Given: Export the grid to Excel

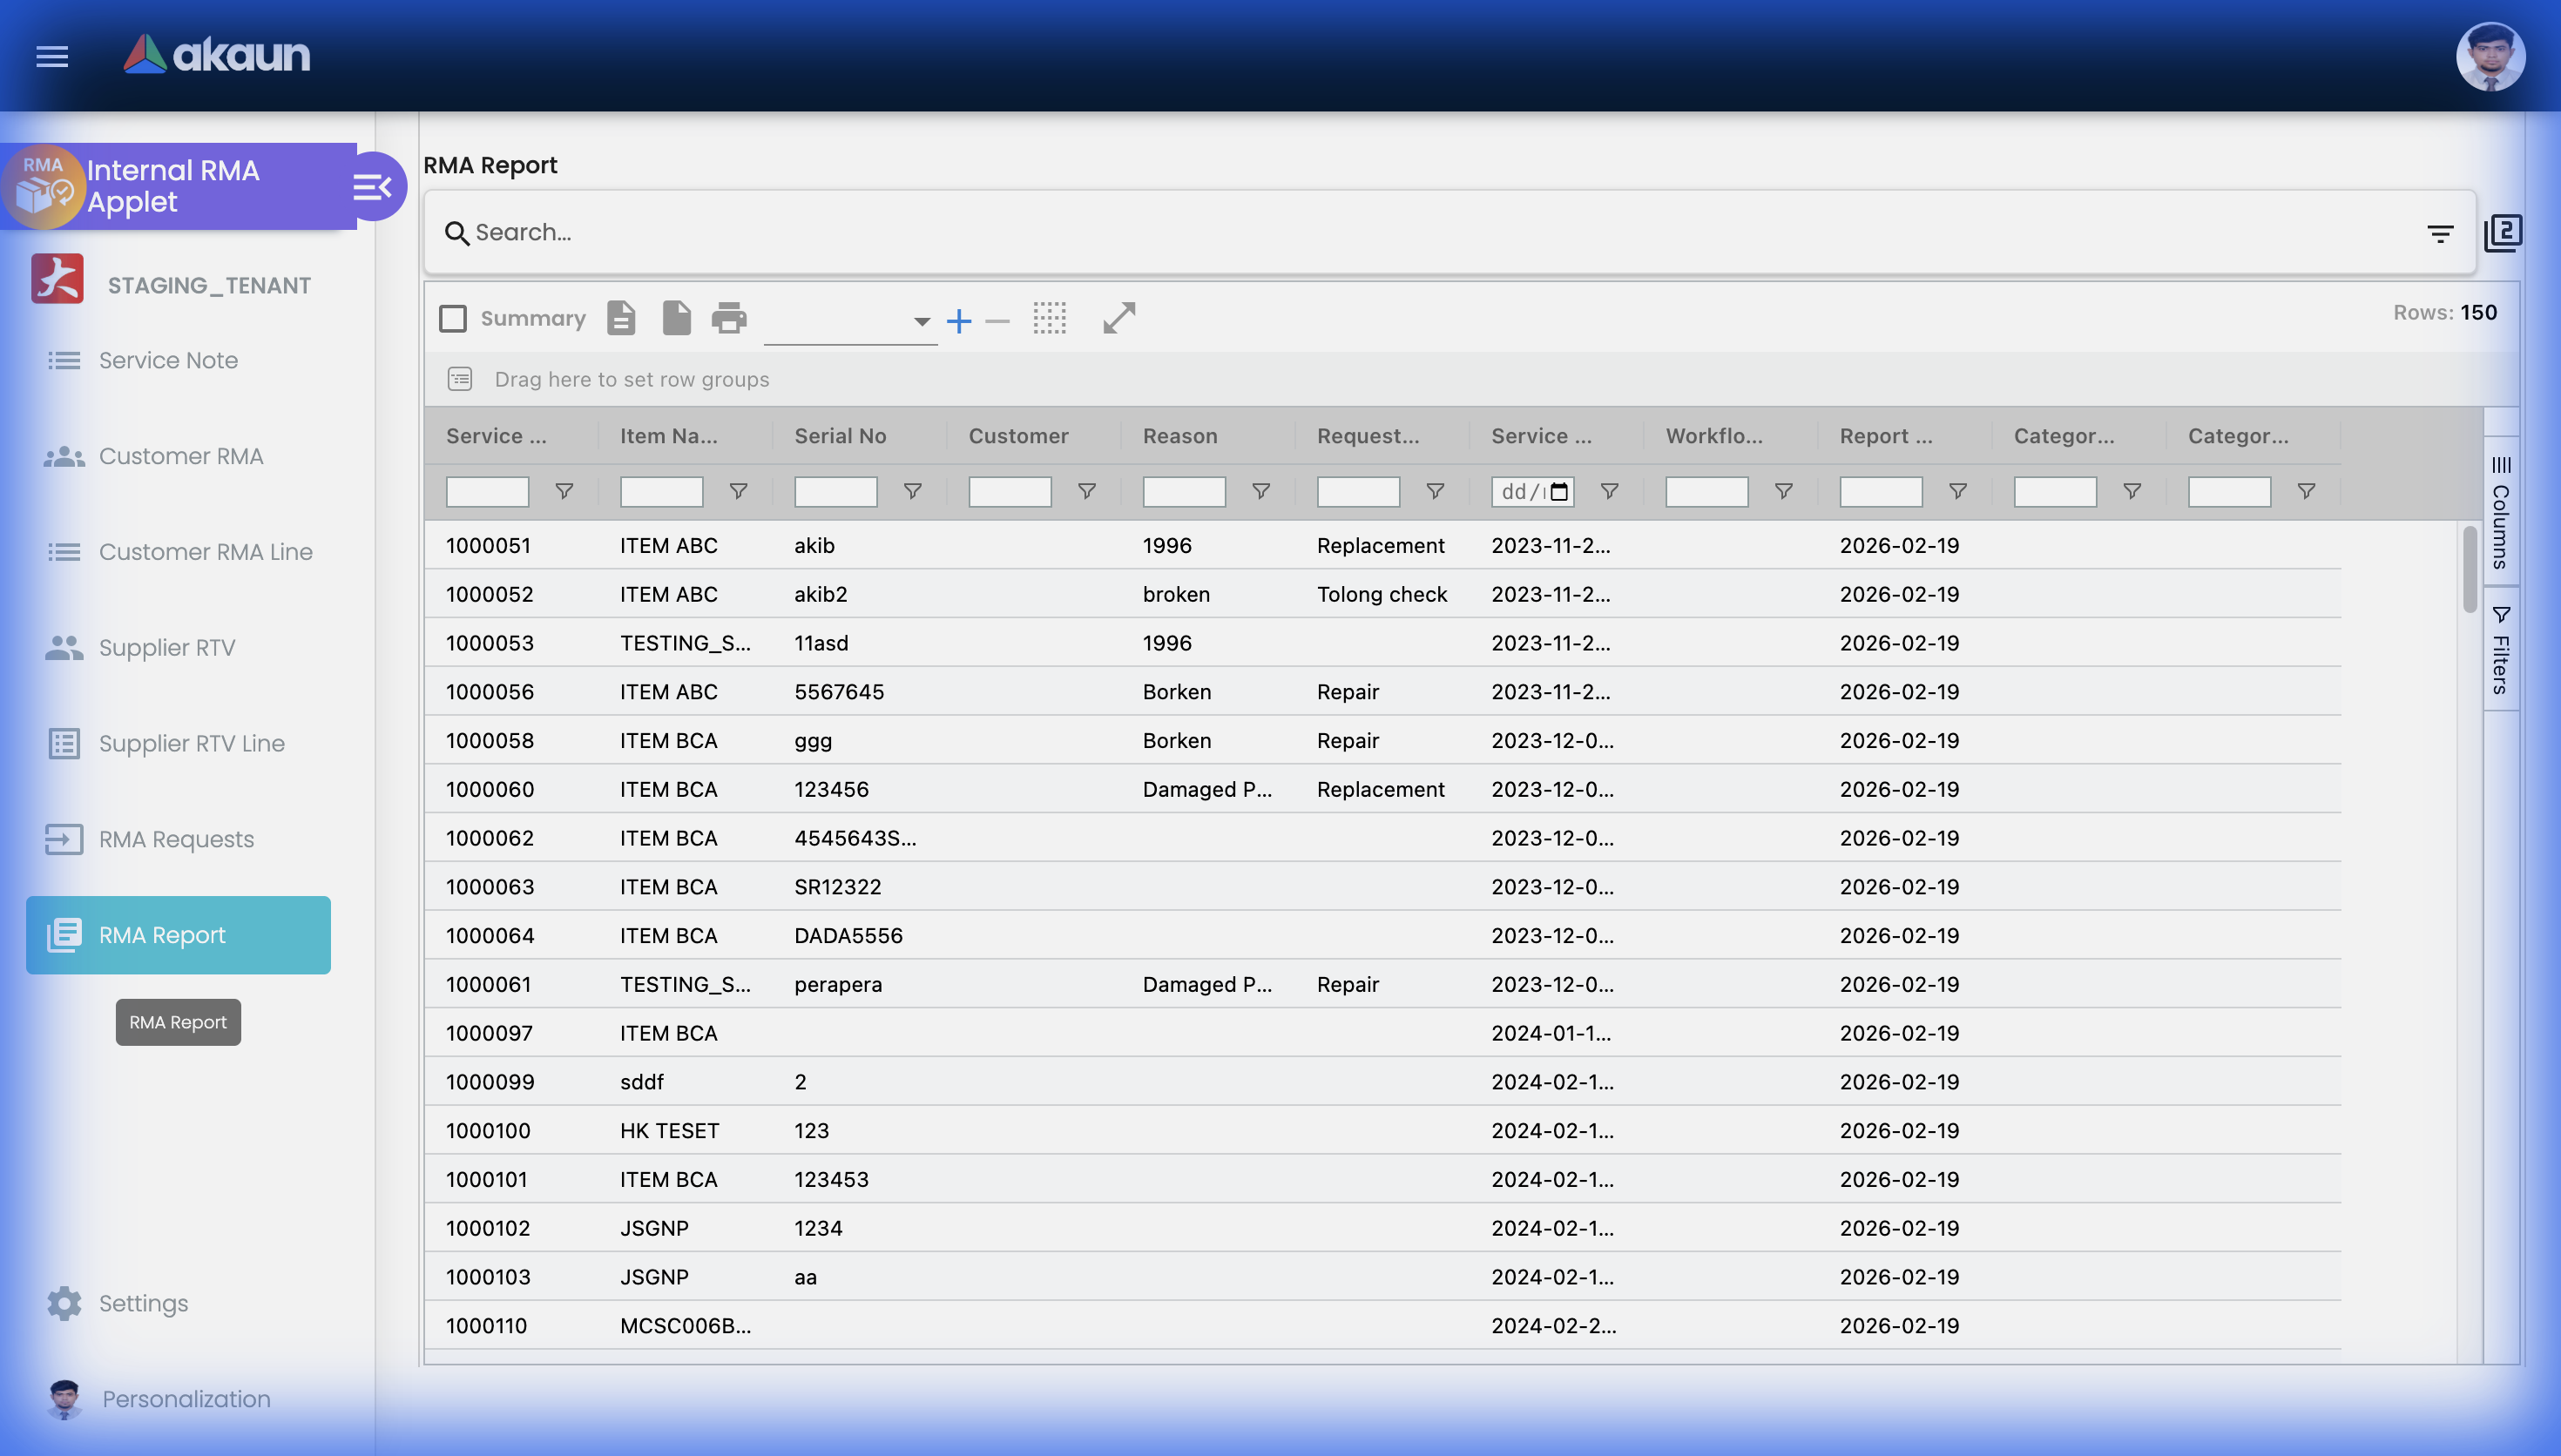Looking at the screenshot, I should (x=677, y=318).
